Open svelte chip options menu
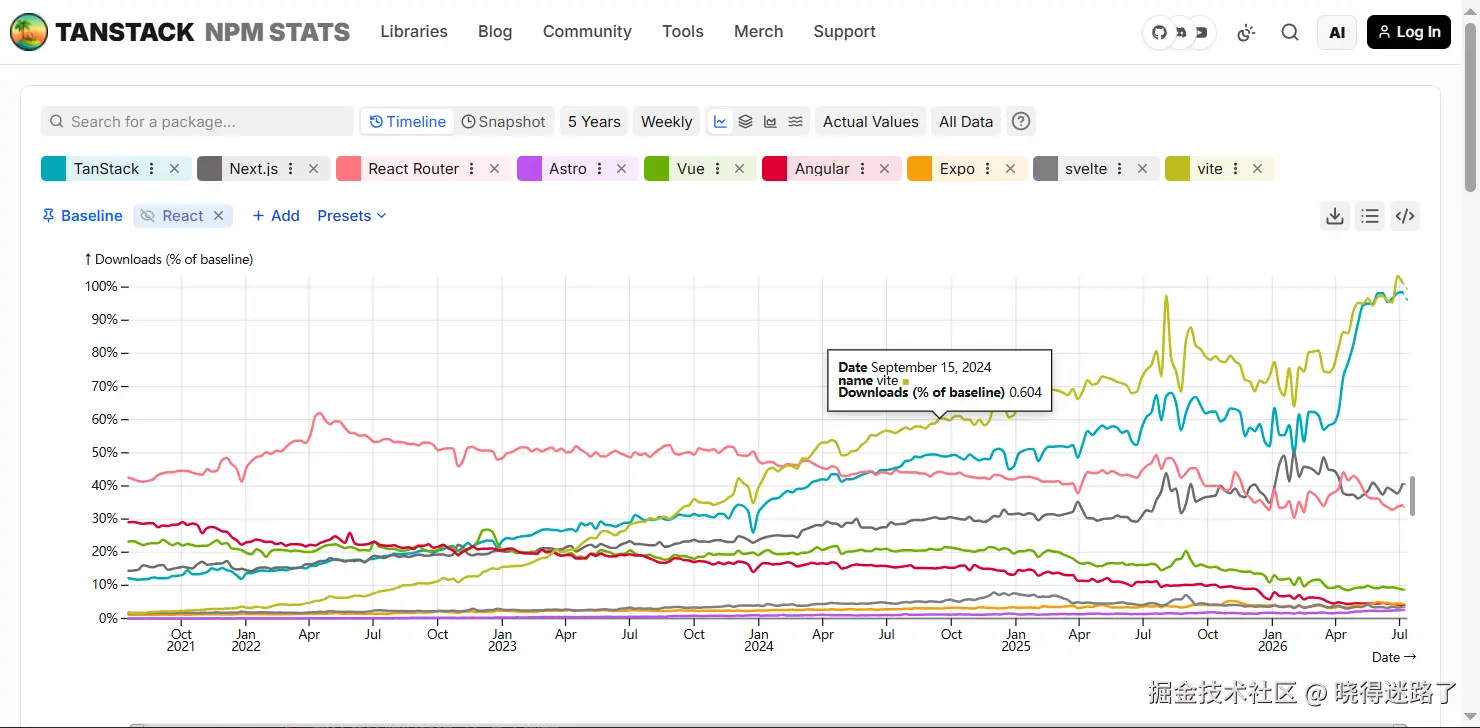 (1120, 169)
